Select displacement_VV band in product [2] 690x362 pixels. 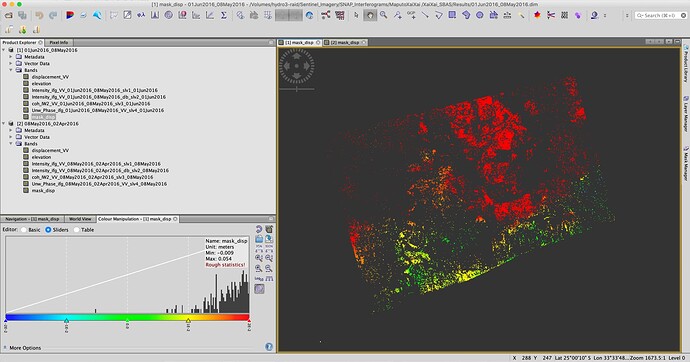(50, 150)
